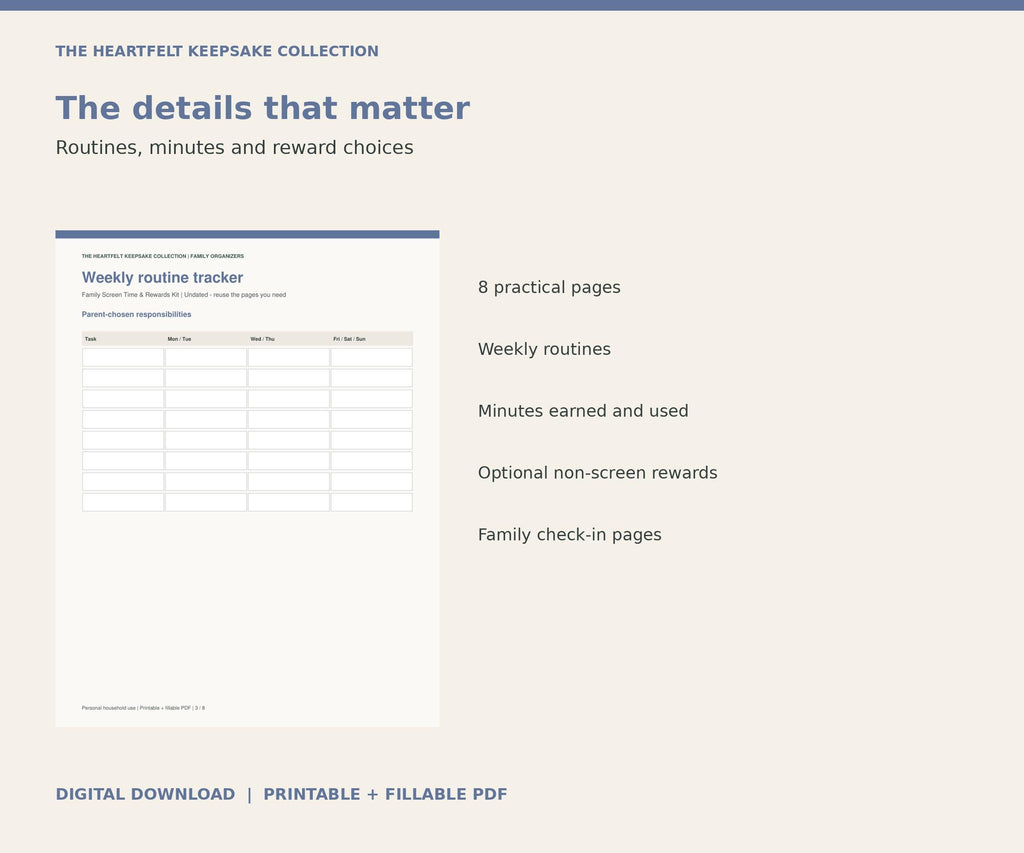Click the first row Mon / Tue cell

click(x=206, y=357)
